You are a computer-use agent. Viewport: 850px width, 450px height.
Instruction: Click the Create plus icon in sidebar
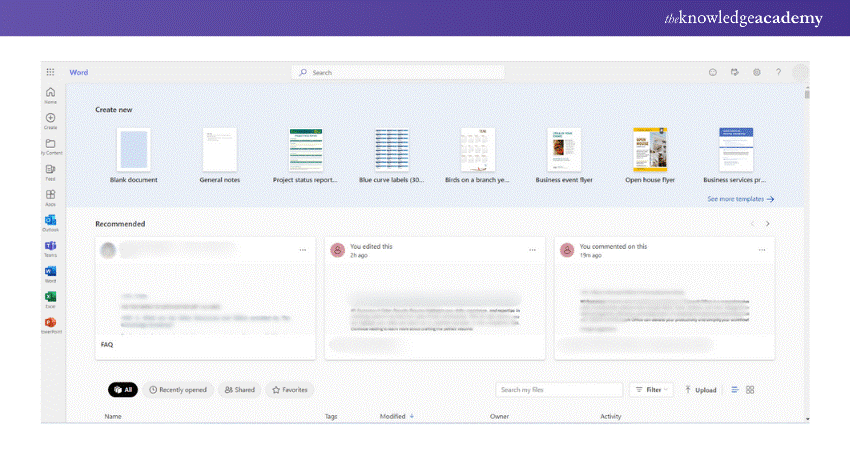pos(50,119)
